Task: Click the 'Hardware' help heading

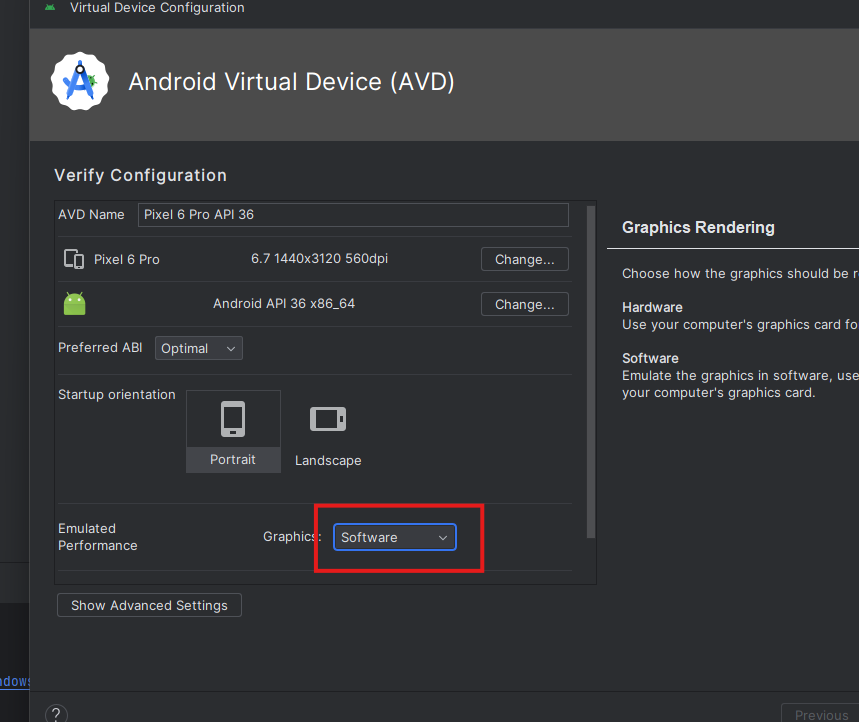Action: tap(652, 307)
